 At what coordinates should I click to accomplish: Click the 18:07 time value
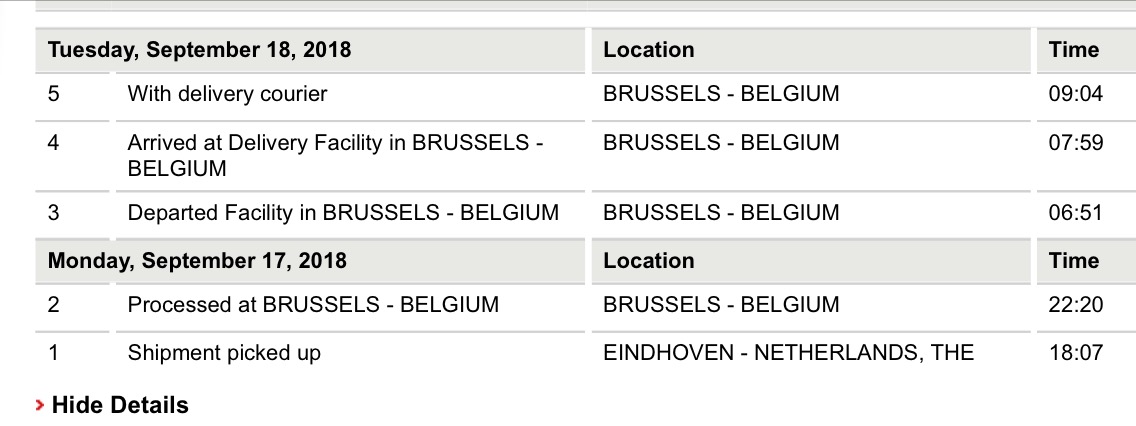[1076, 353]
